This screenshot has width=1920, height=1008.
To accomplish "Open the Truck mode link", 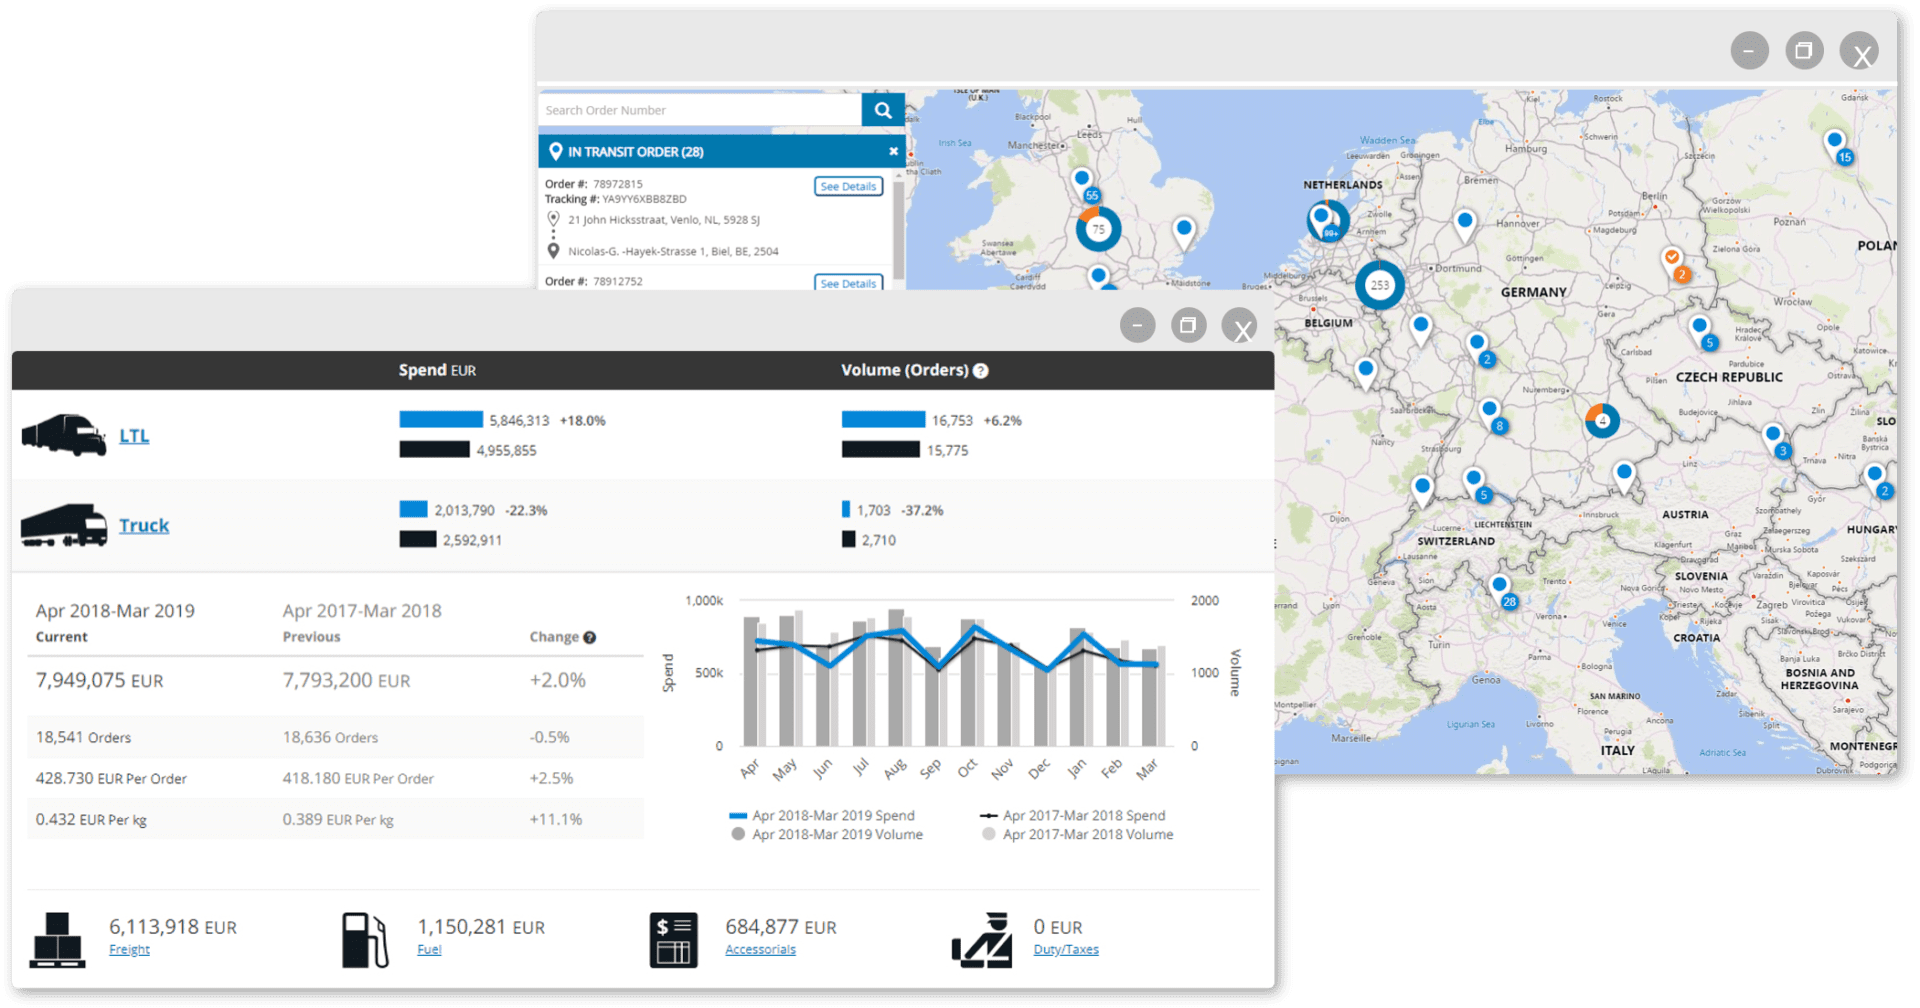I will 144,526.
